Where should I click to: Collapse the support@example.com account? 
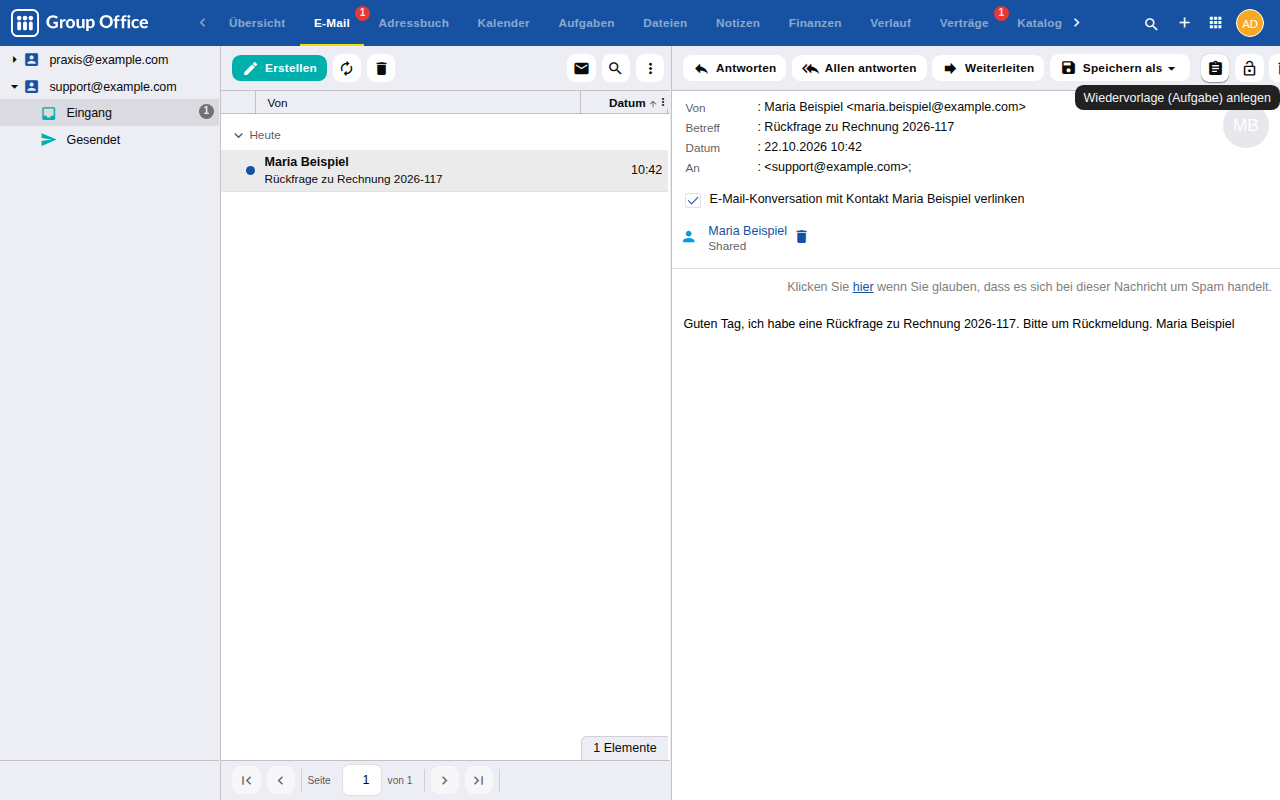pyautogui.click(x=14, y=87)
